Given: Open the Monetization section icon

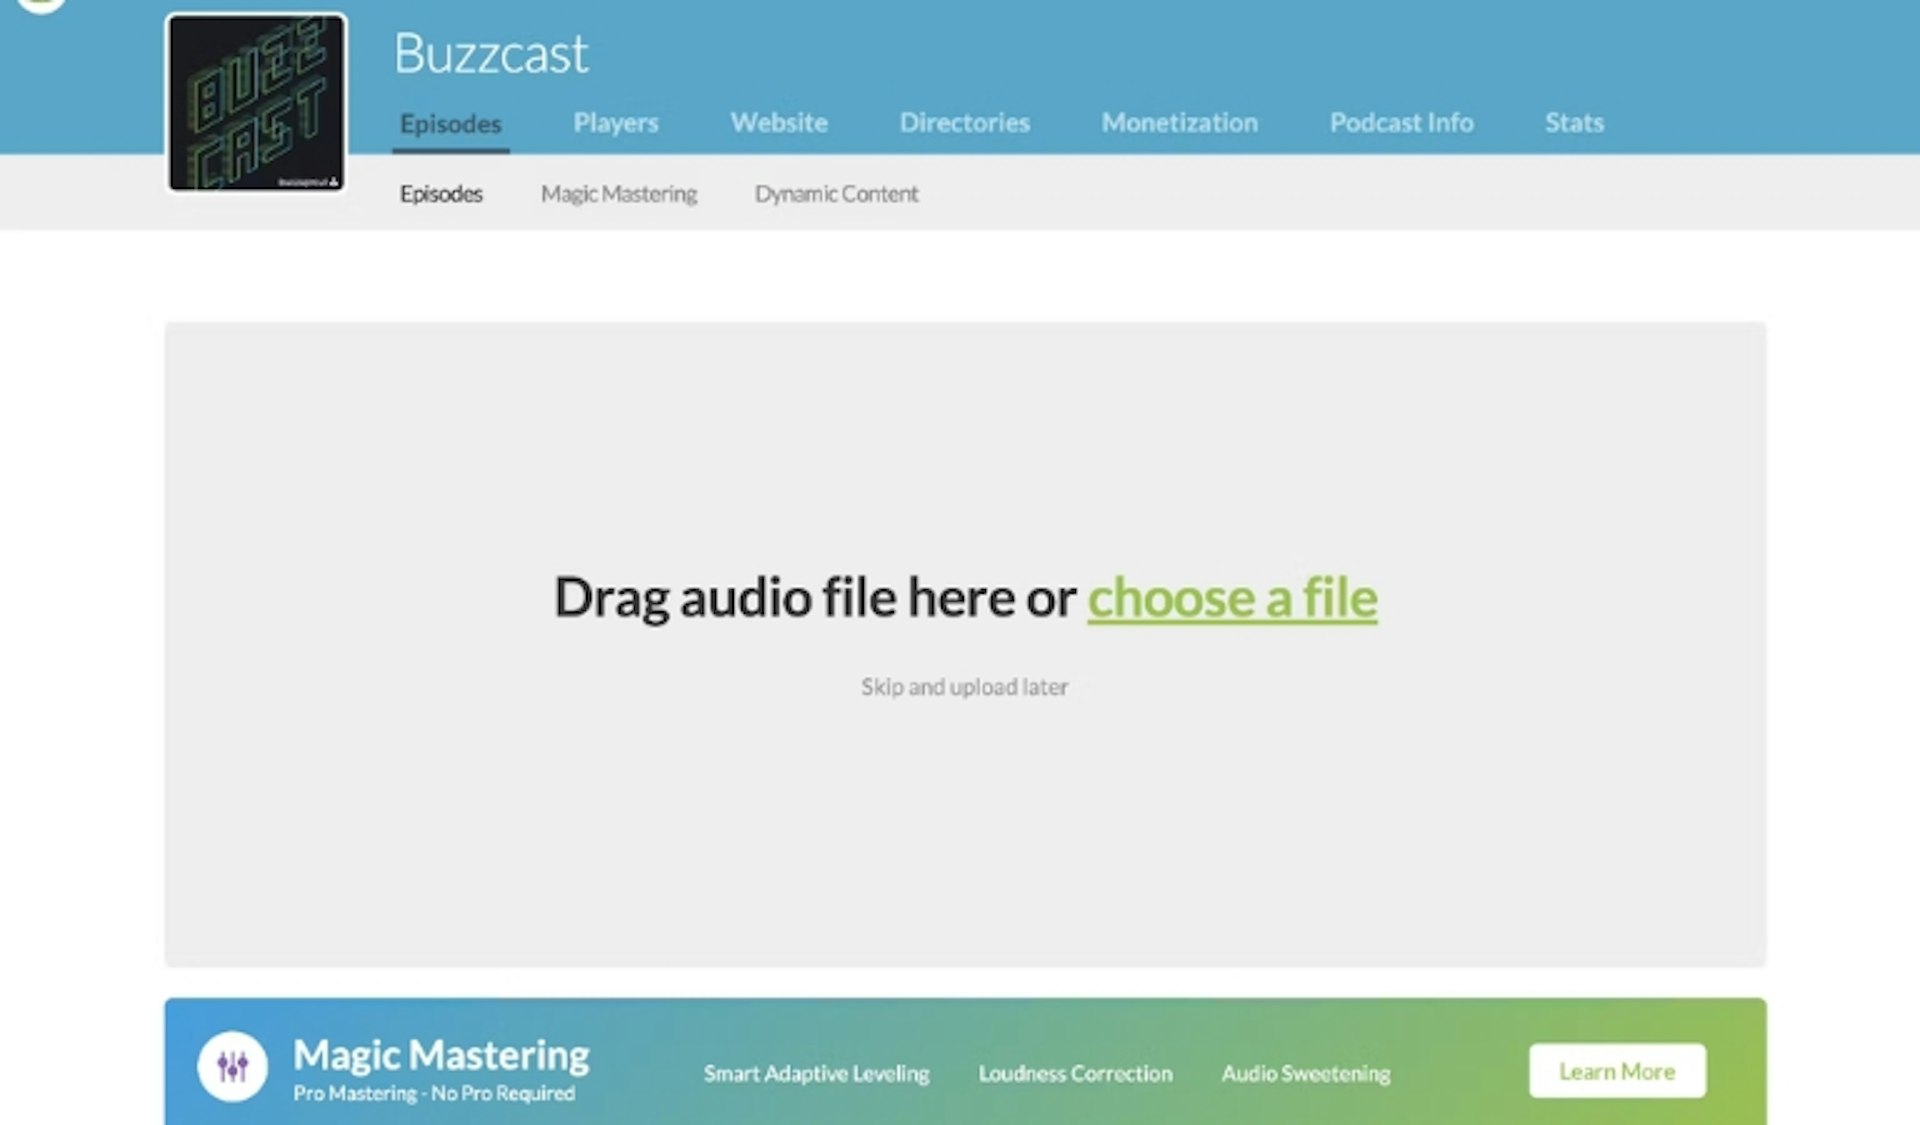Looking at the screenshot, I should [x=1178, y=122].
